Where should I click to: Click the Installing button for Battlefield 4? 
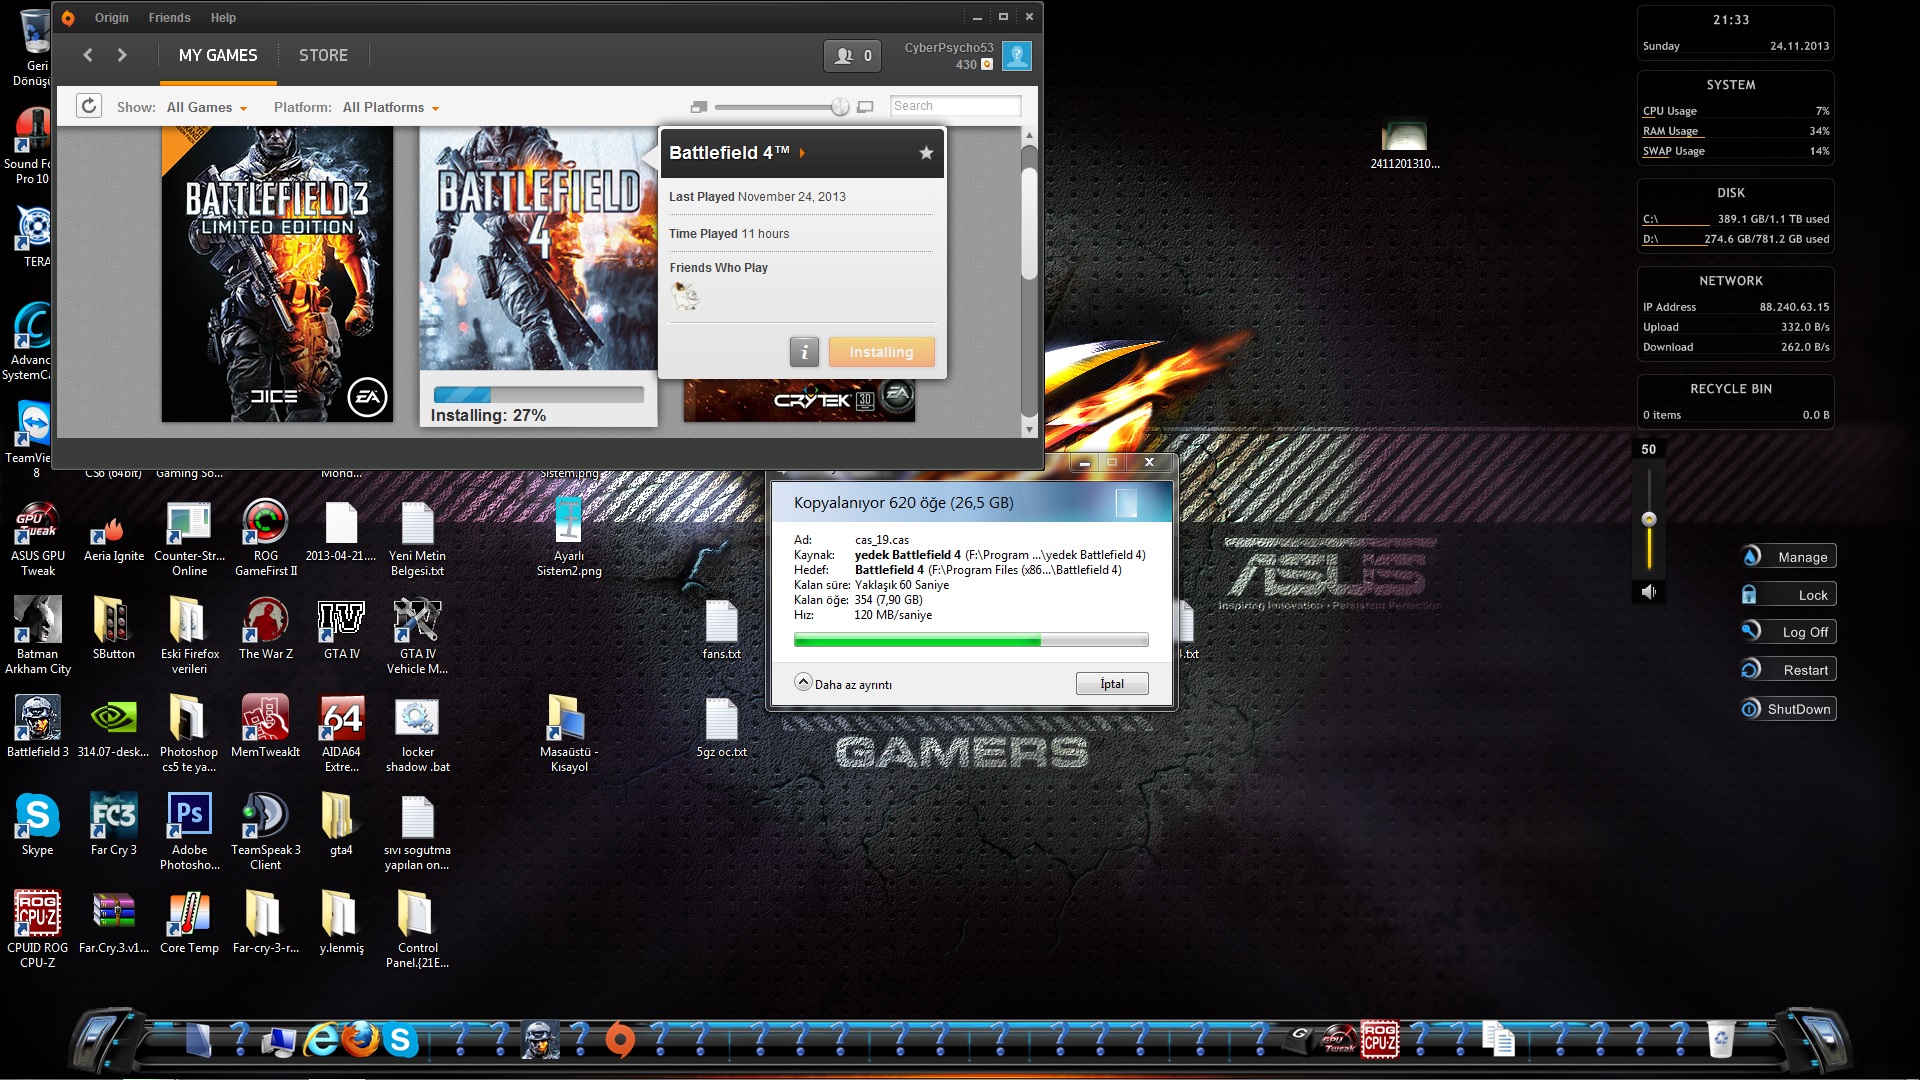coord(881,352)
